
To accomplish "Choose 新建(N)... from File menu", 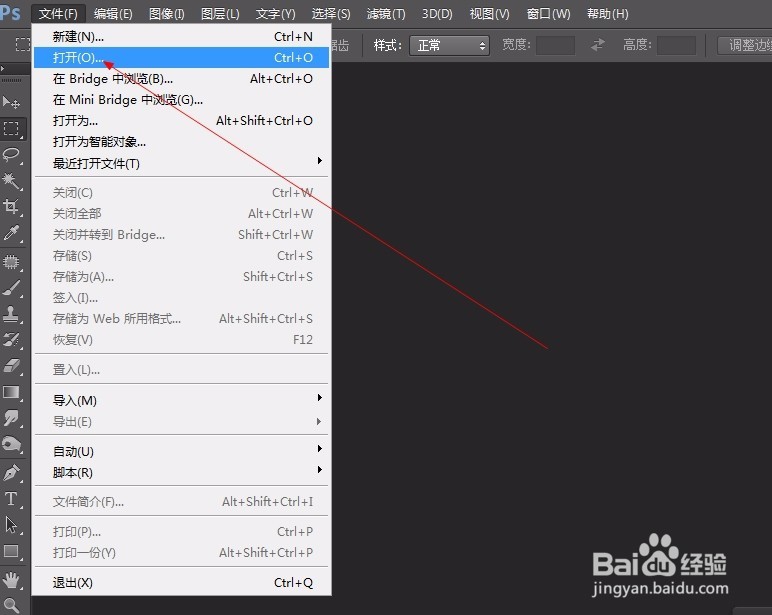I will [182, 37].
